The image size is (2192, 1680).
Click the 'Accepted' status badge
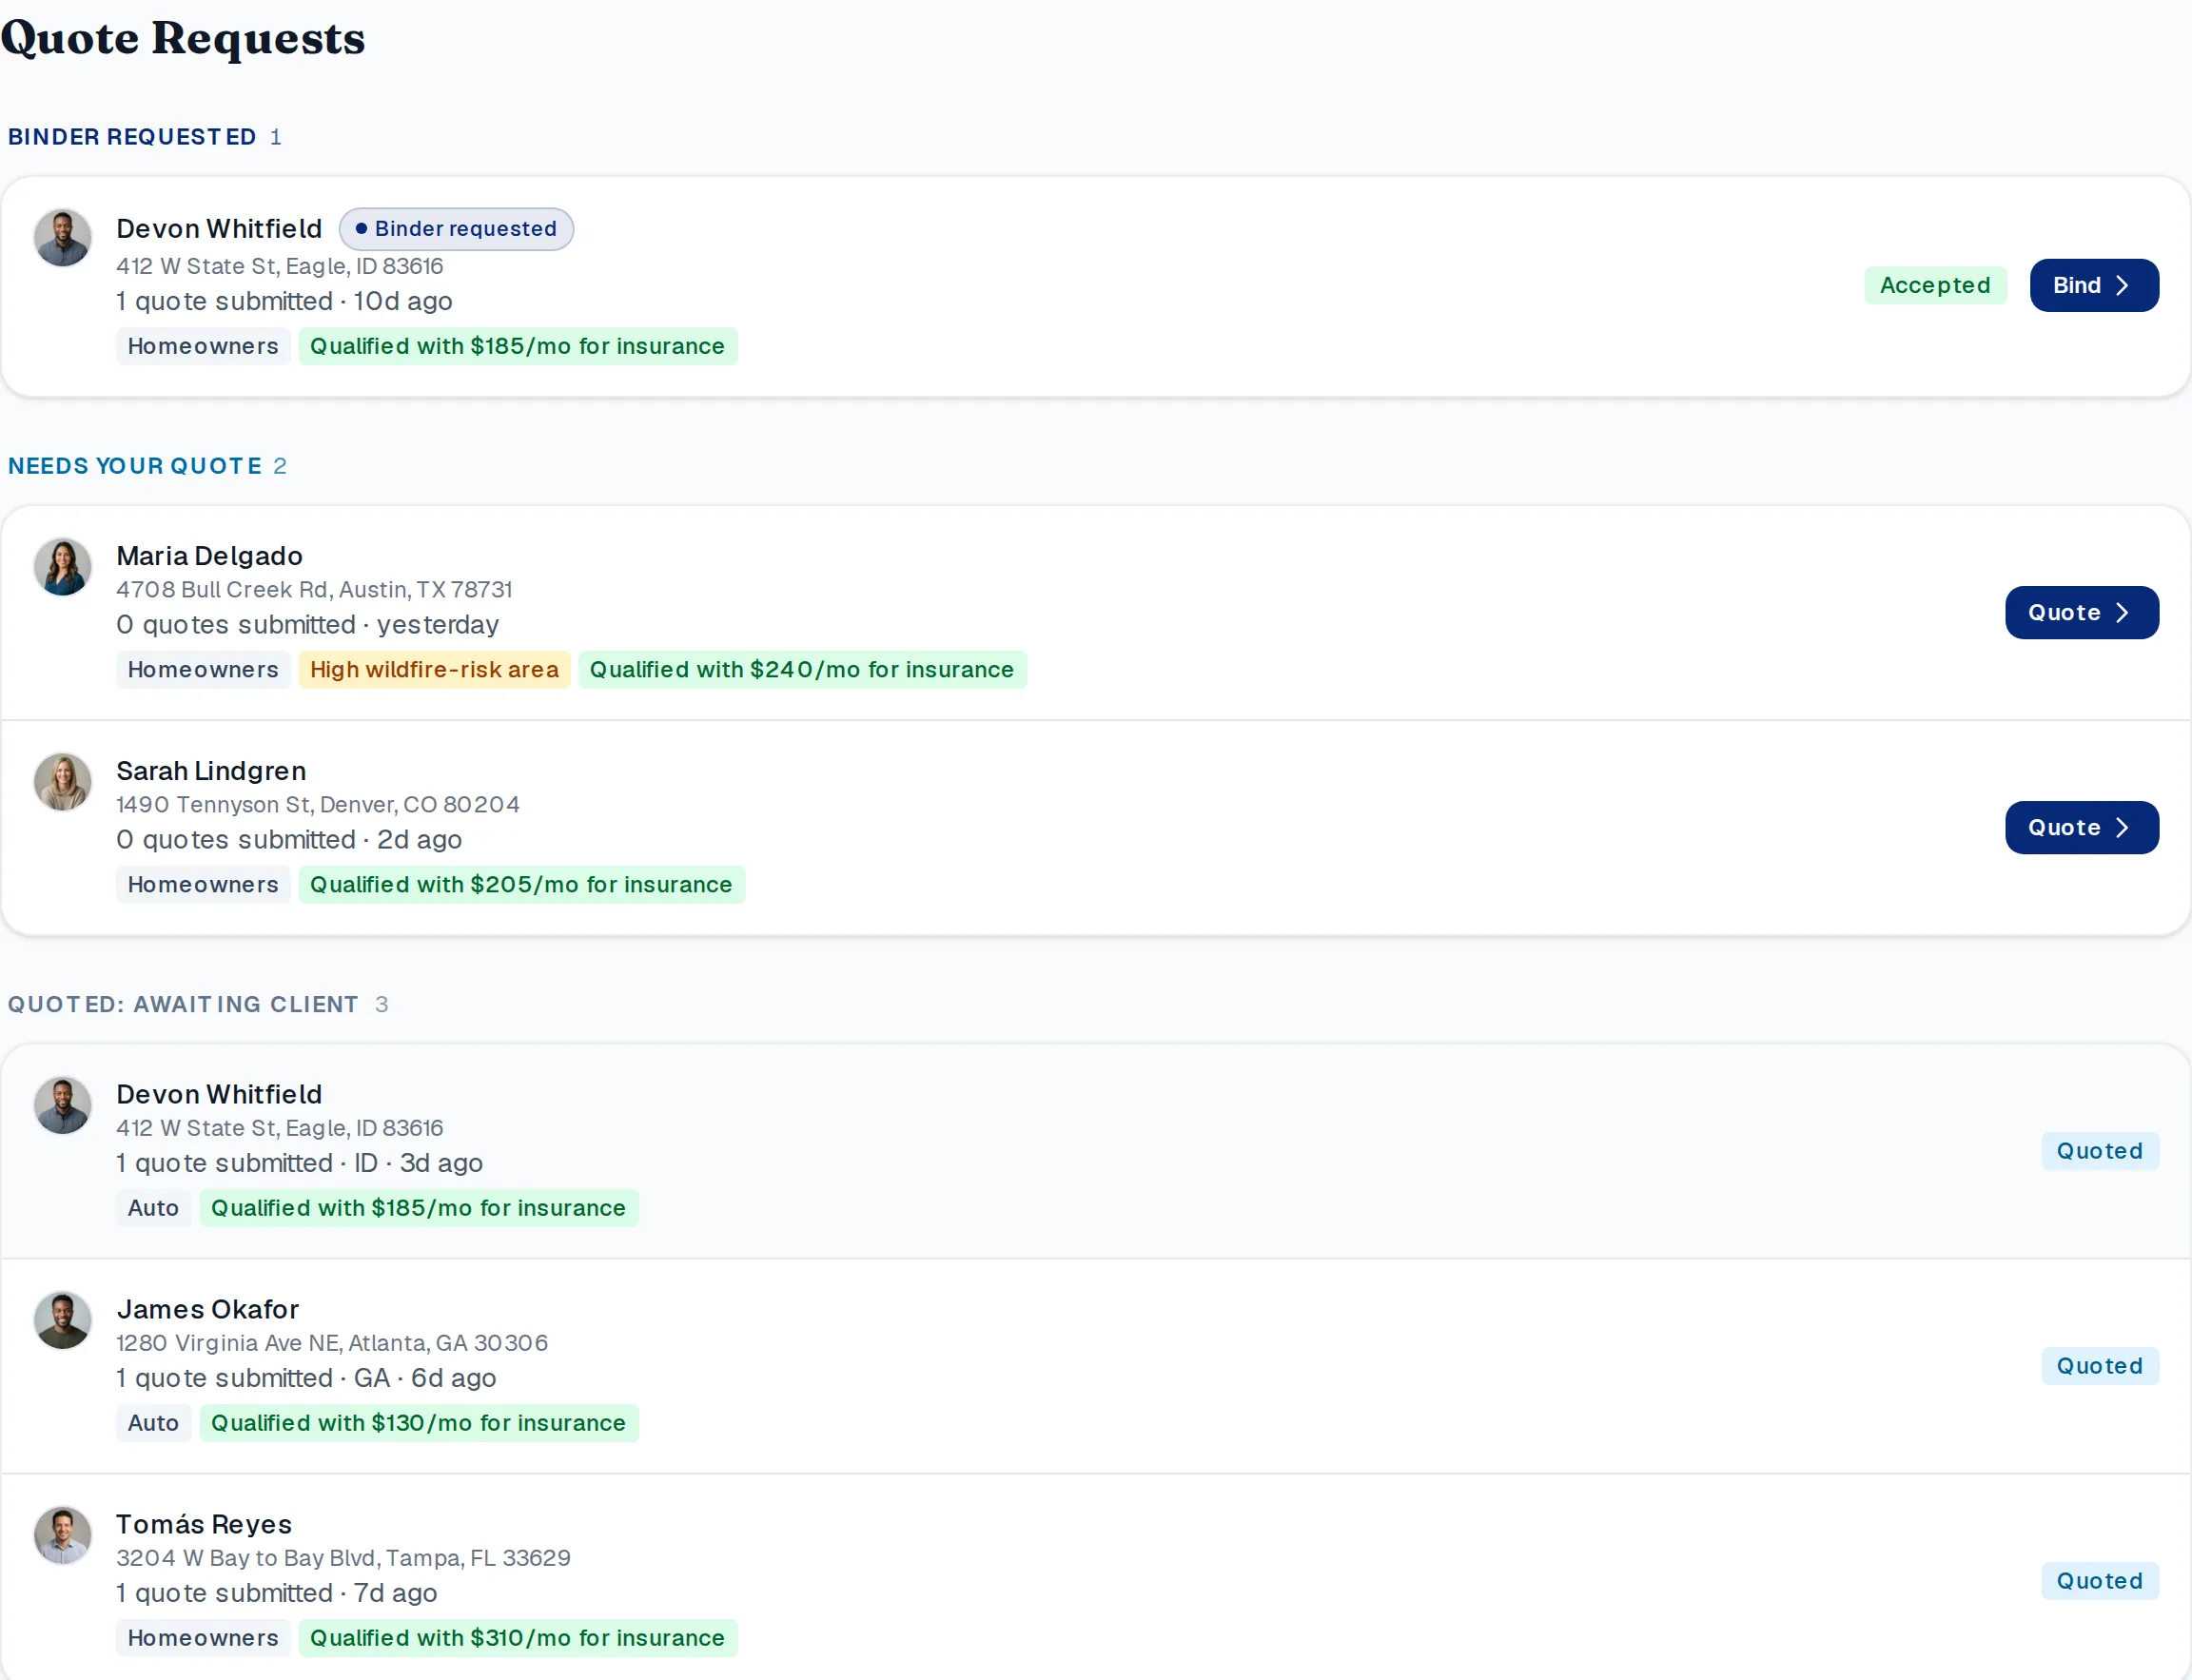point(1934,285)
